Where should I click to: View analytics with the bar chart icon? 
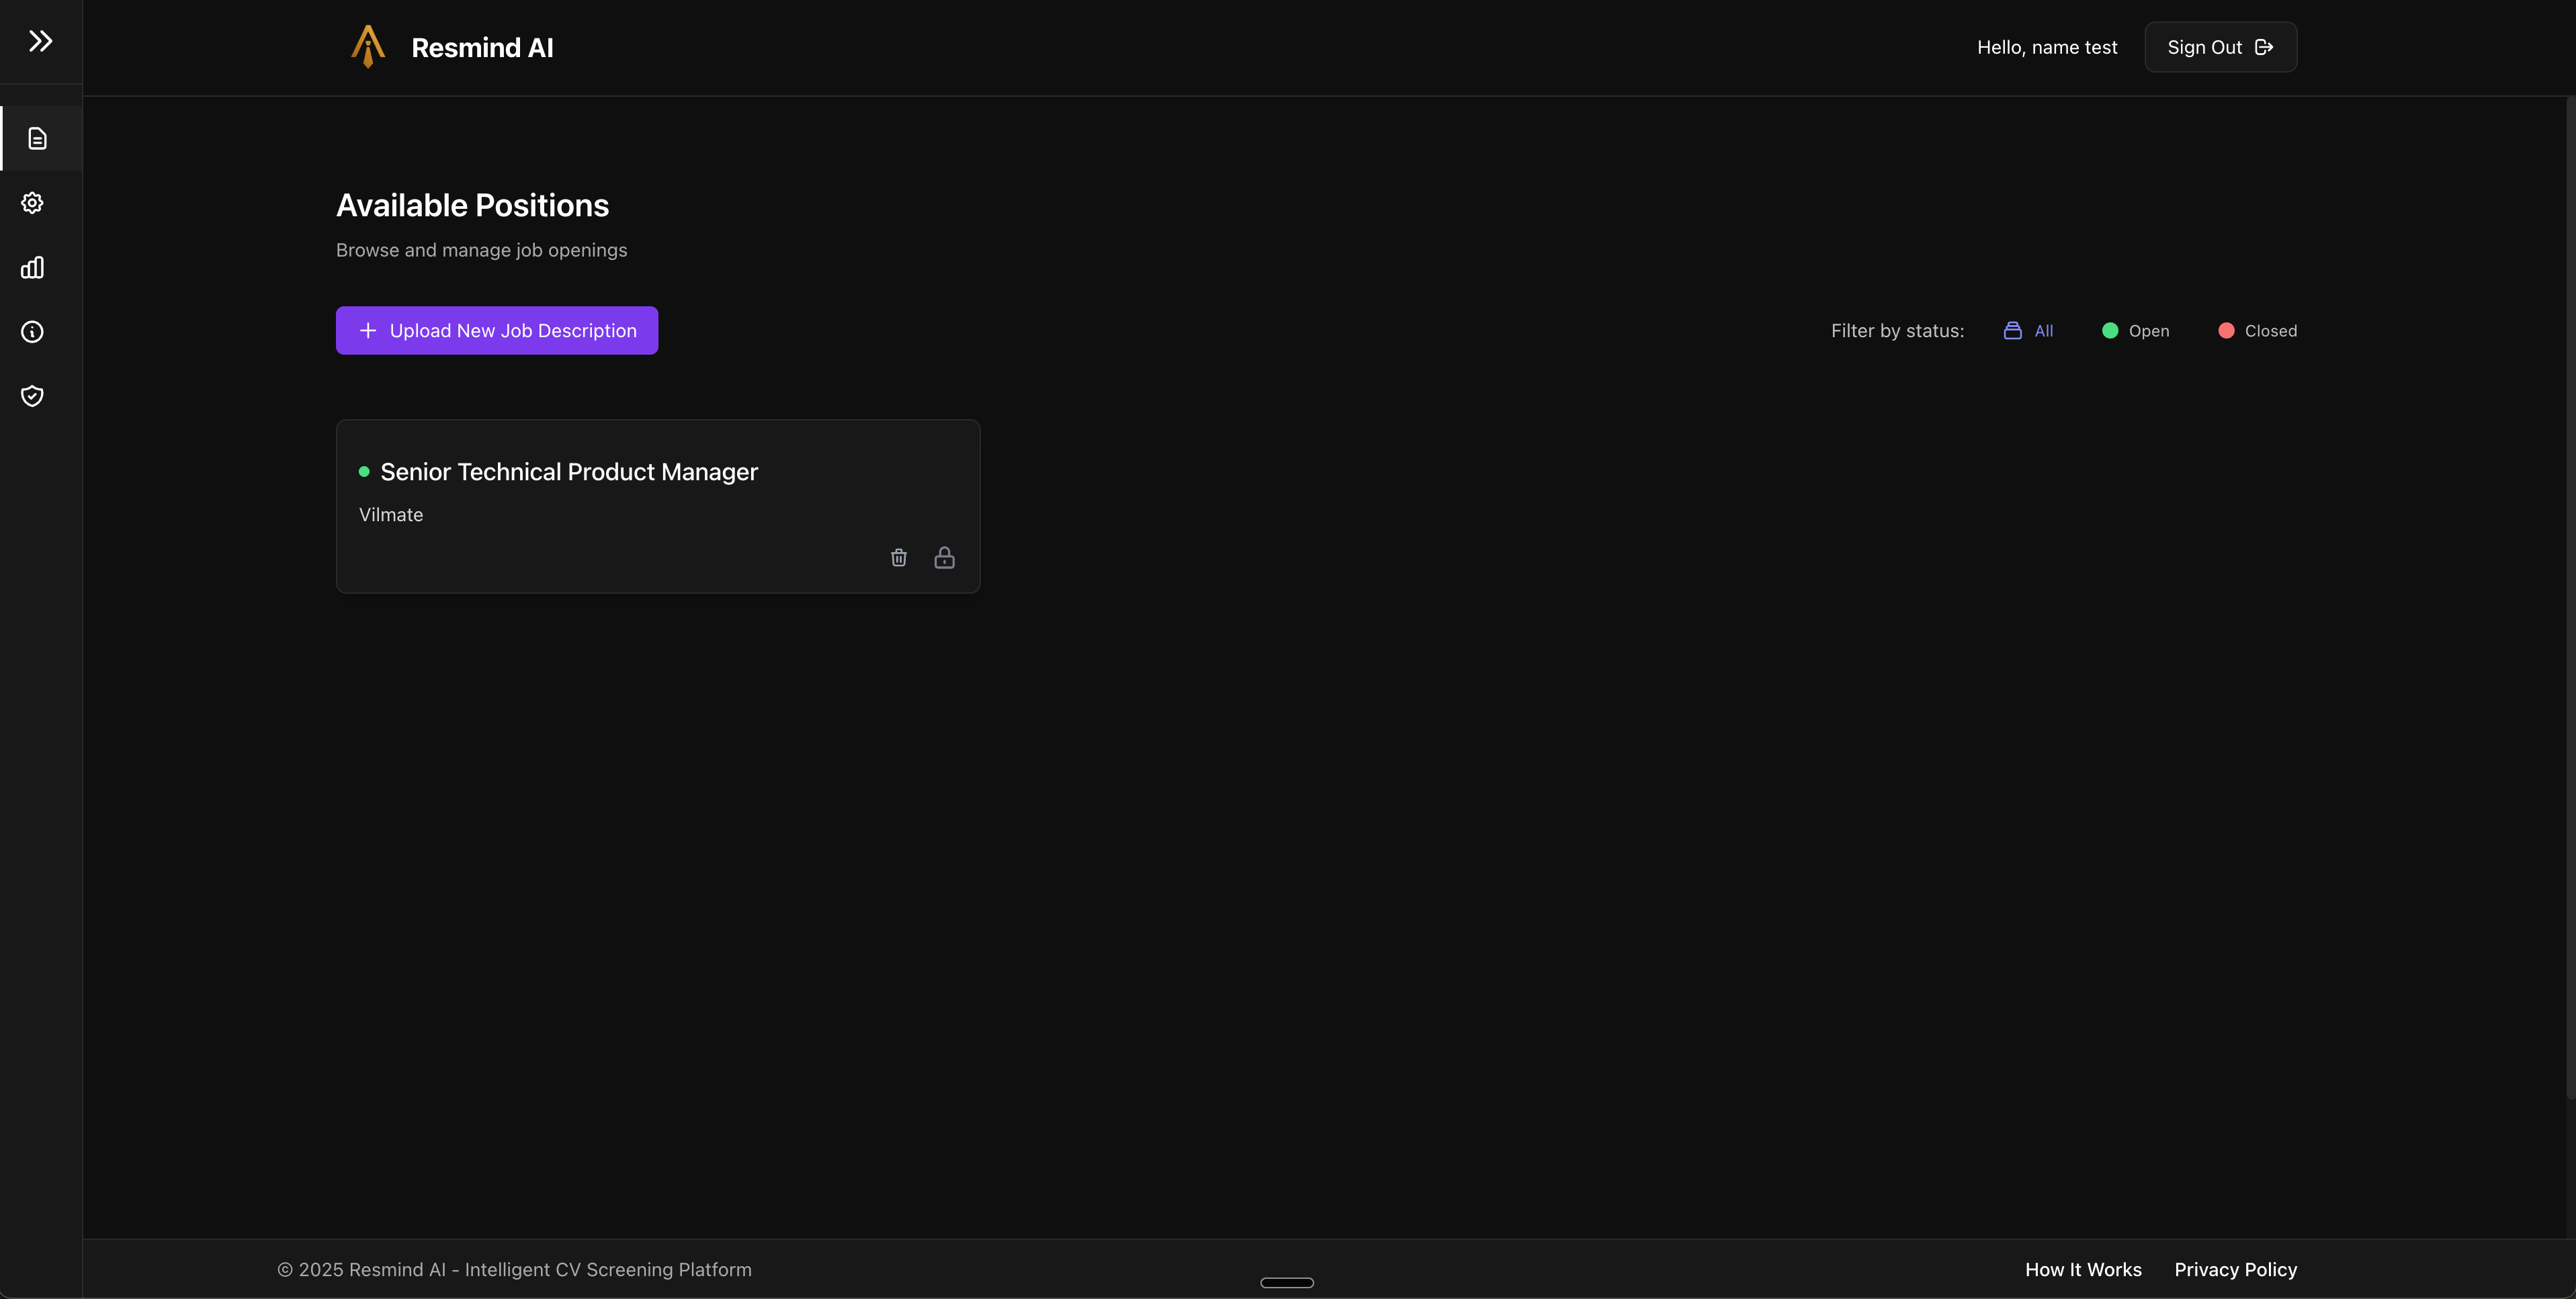click(33, 267)
